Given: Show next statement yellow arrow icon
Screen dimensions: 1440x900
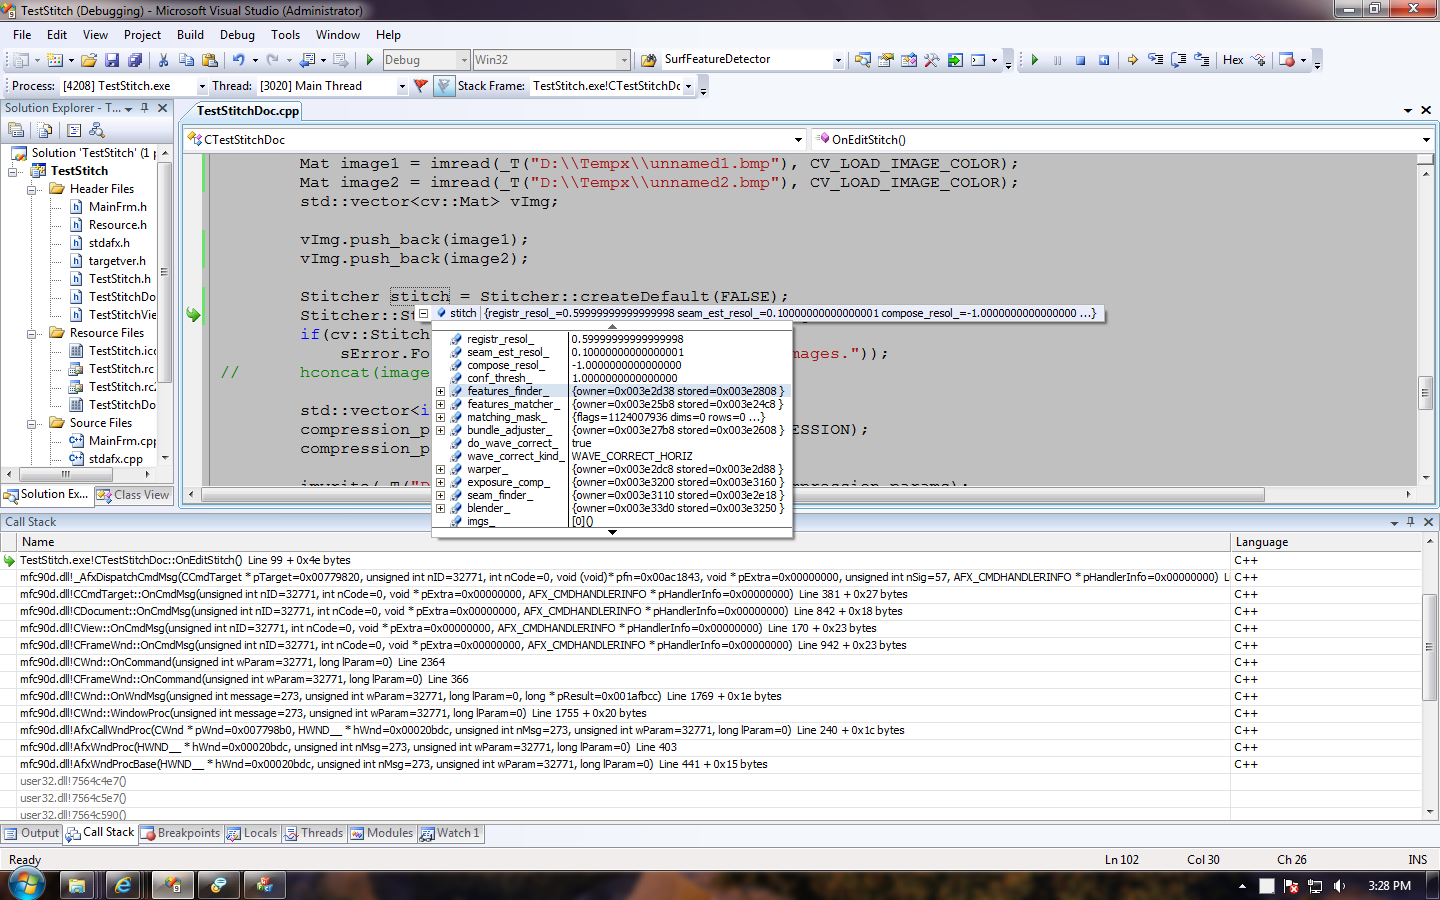Looking at the screenshot, I should [1133, 60].
